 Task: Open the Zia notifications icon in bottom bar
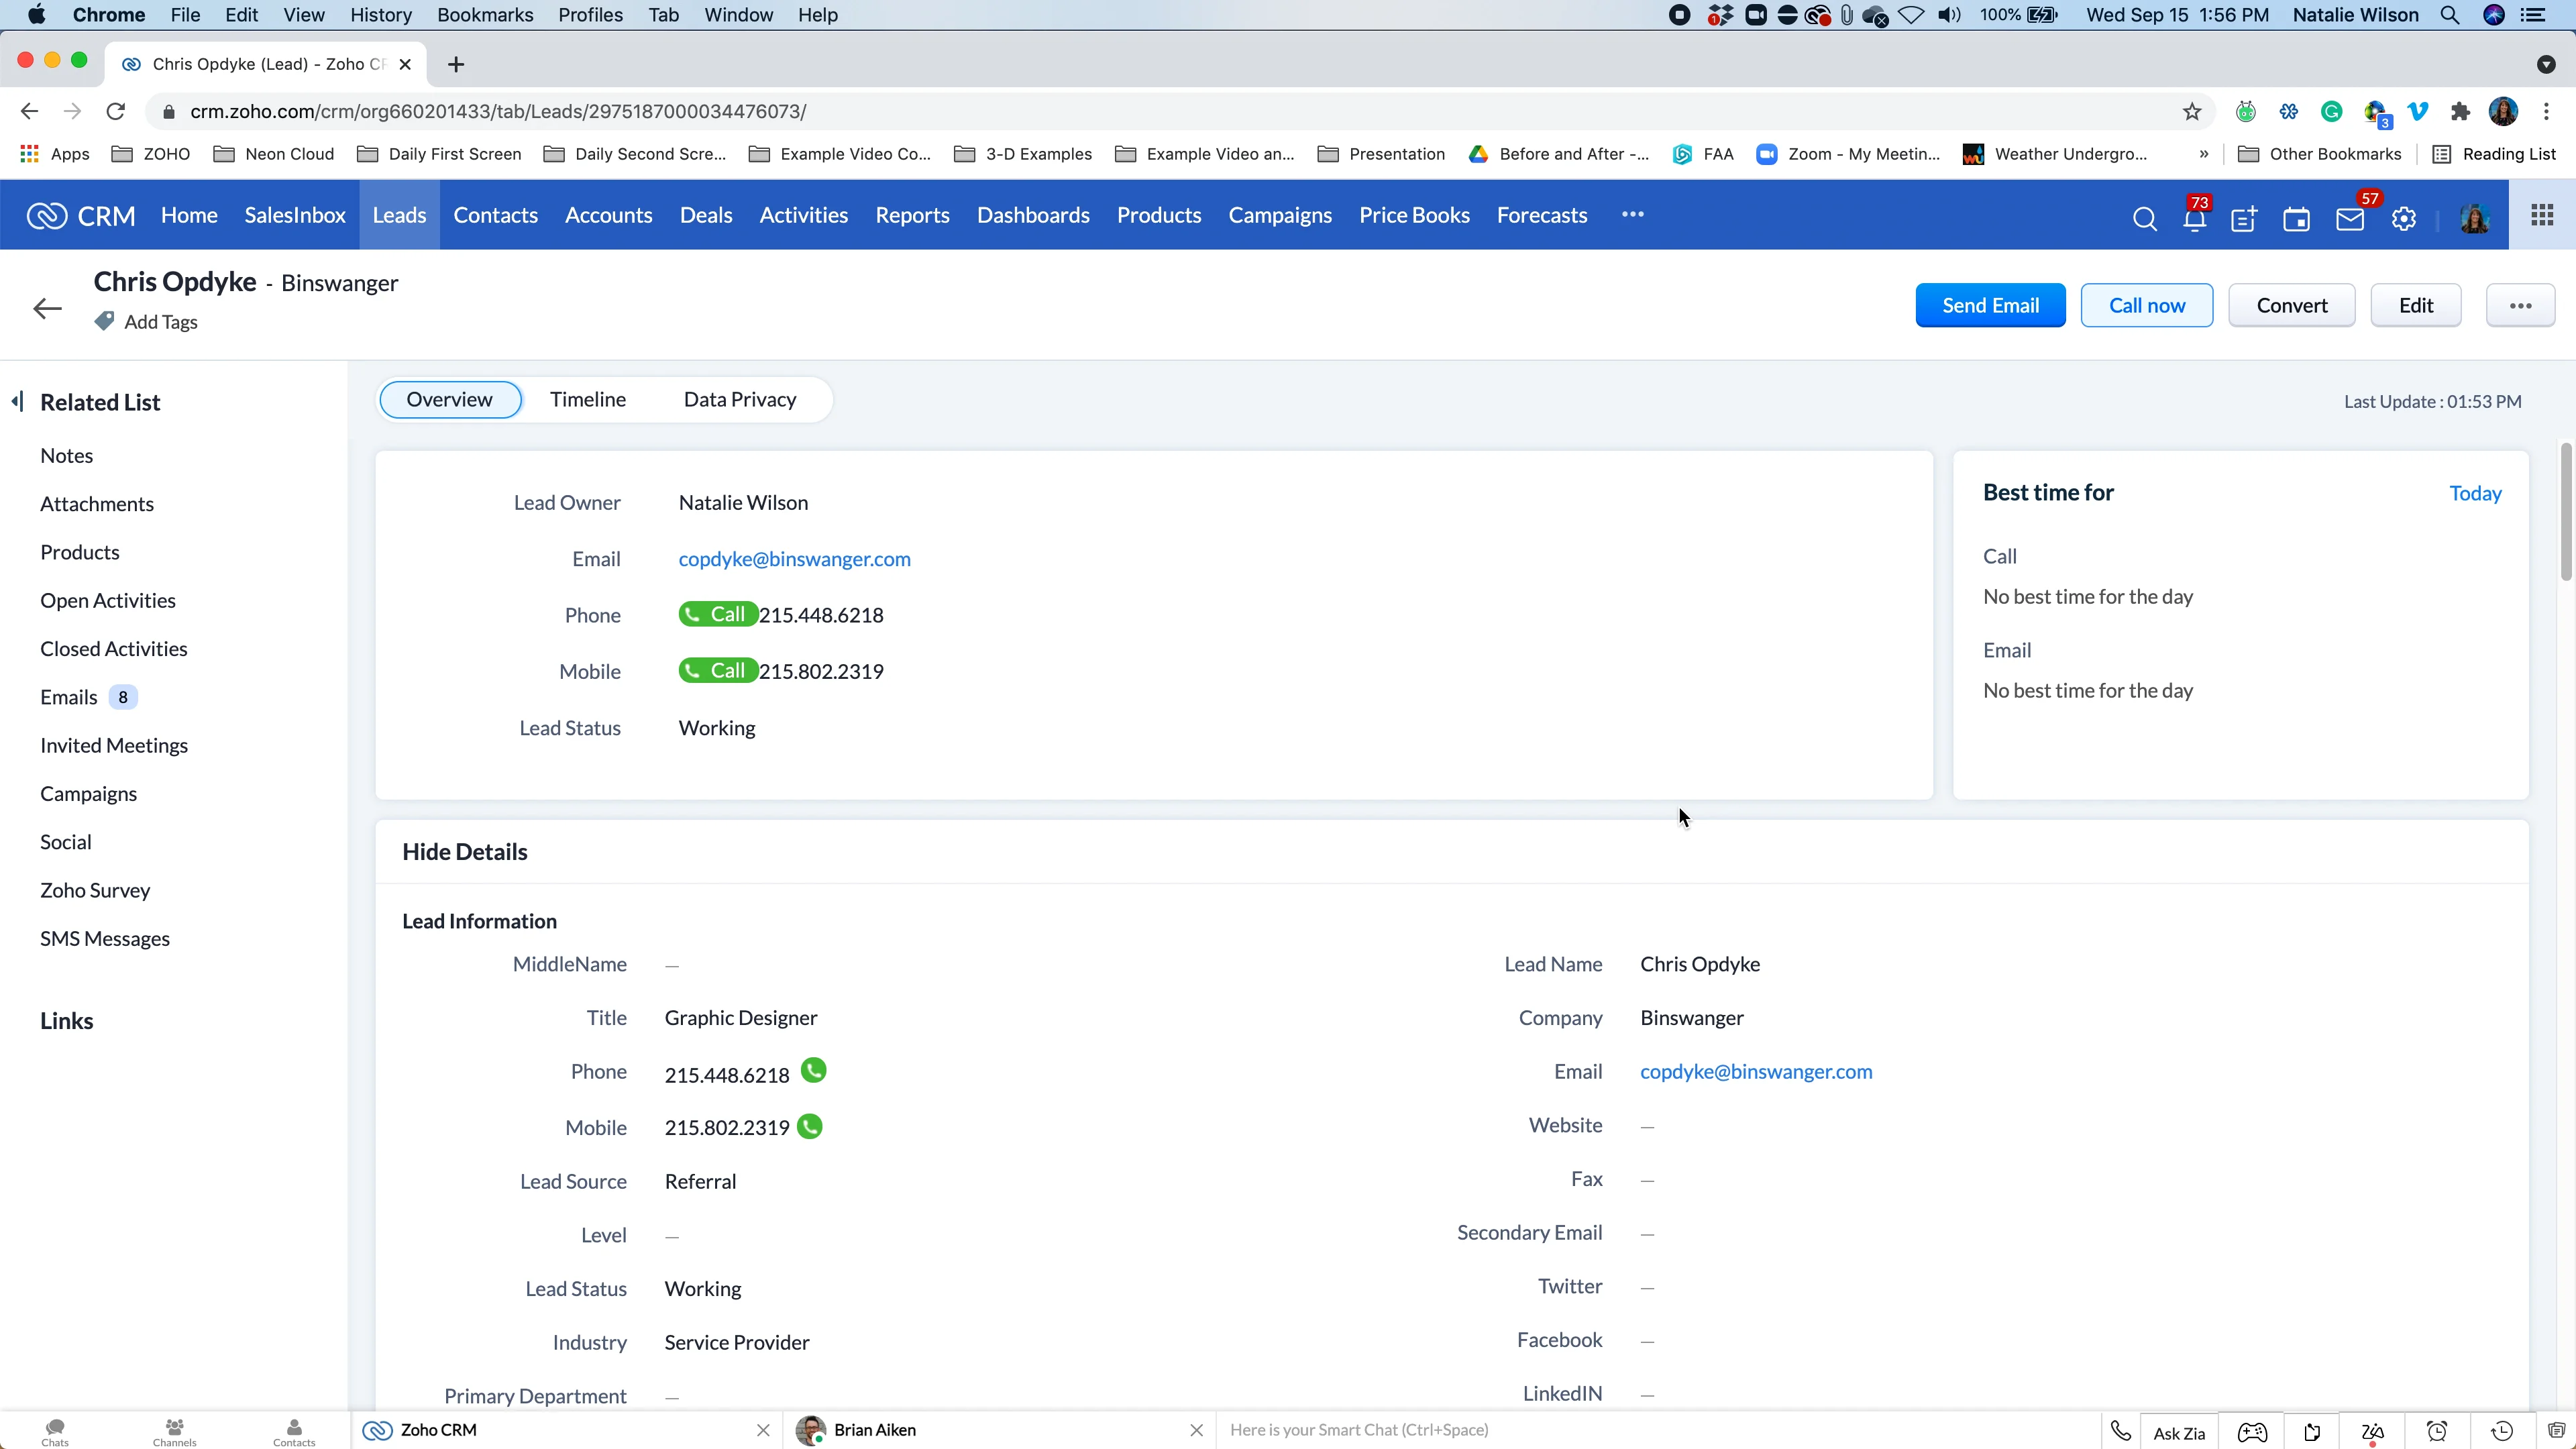tap(2373, 1432)
